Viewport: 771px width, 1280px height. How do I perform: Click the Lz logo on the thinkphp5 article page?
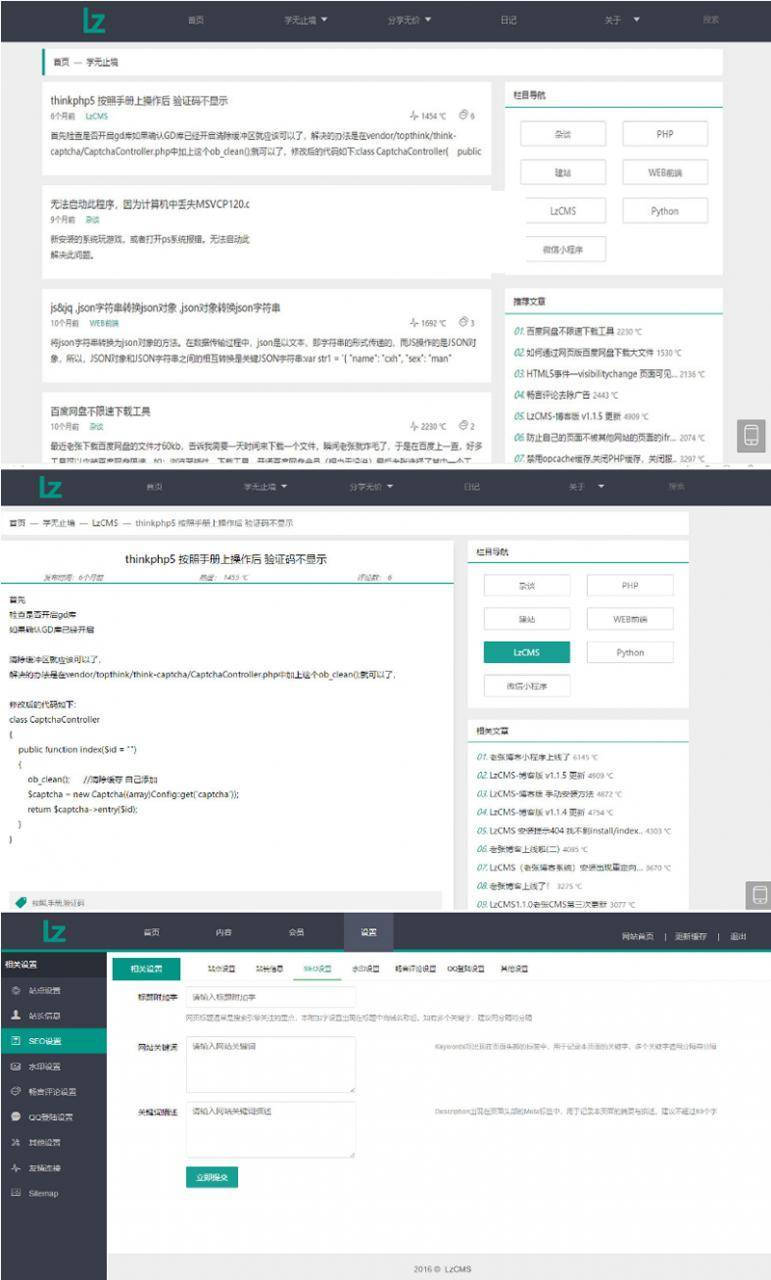[x=51, y=487]
